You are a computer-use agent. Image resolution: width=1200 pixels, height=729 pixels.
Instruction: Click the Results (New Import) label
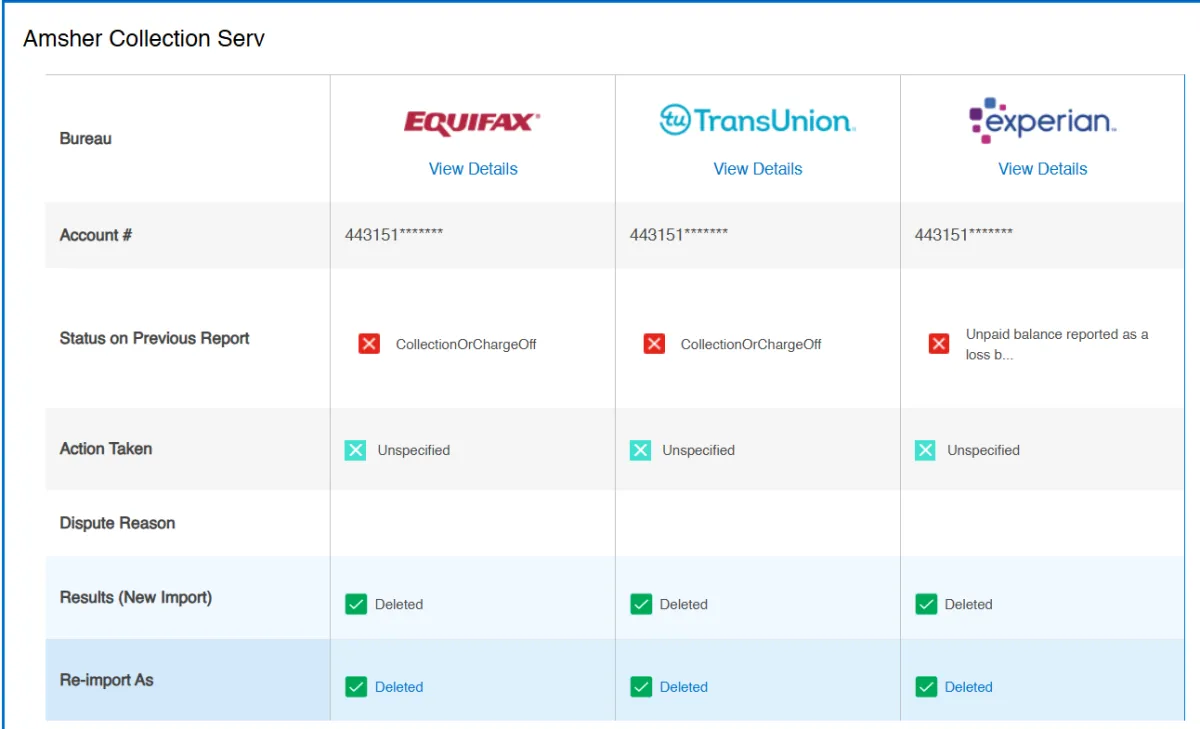[x=136, y=597]
